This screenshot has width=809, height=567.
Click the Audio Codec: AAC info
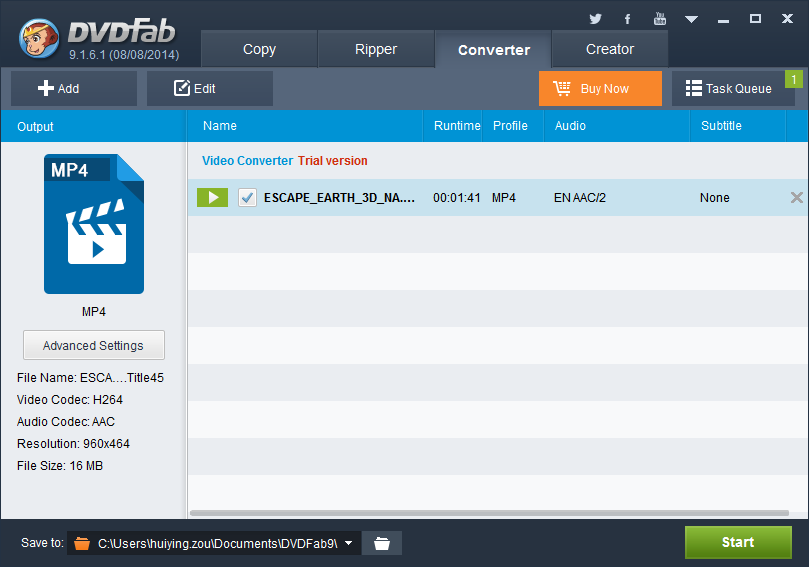pos(66,422)
